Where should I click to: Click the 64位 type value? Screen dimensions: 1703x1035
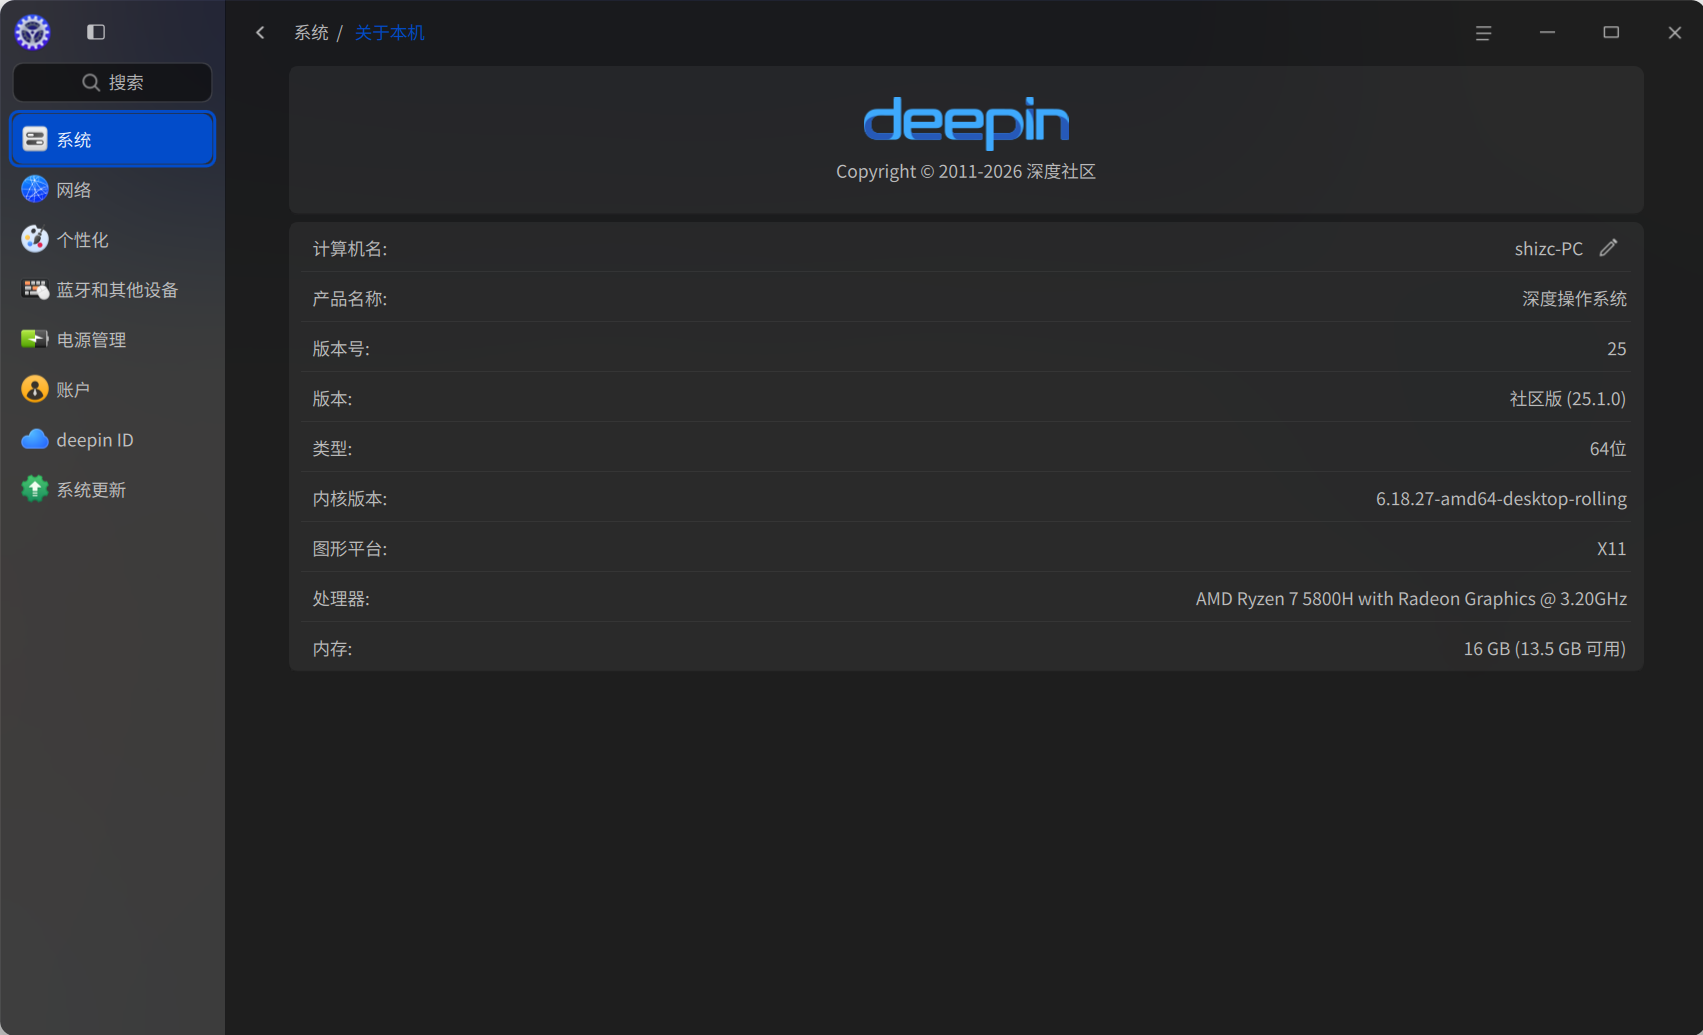coord(1608,448)
